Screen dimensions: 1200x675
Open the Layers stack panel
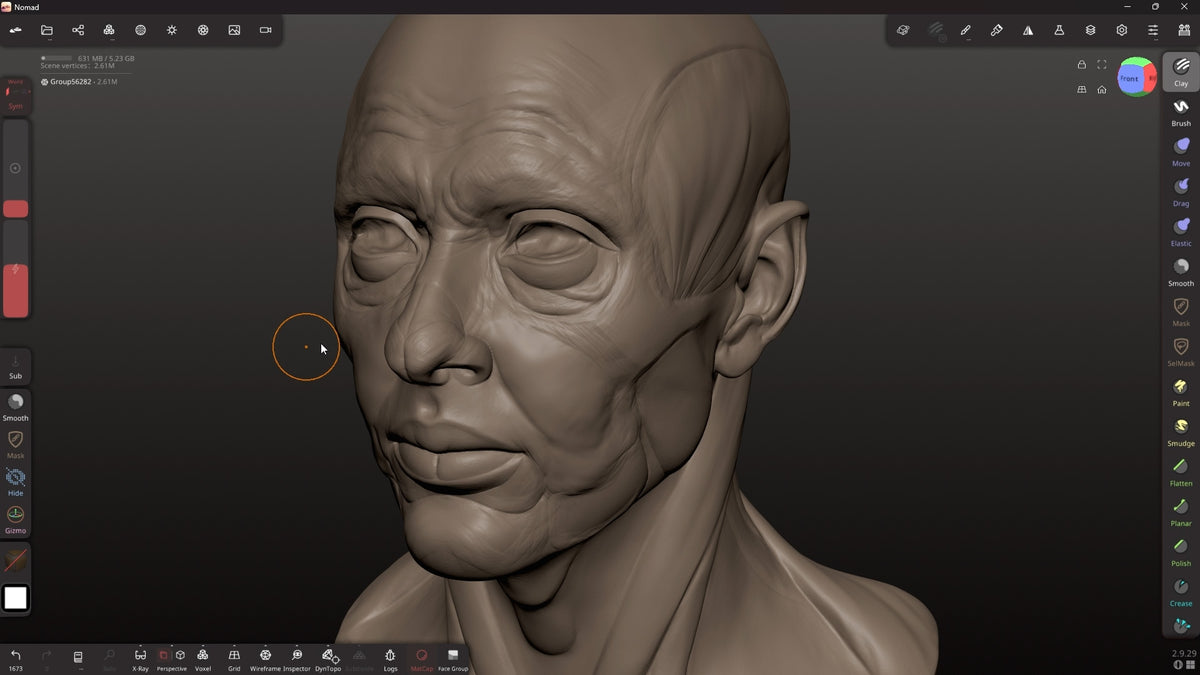[1091, 30]
